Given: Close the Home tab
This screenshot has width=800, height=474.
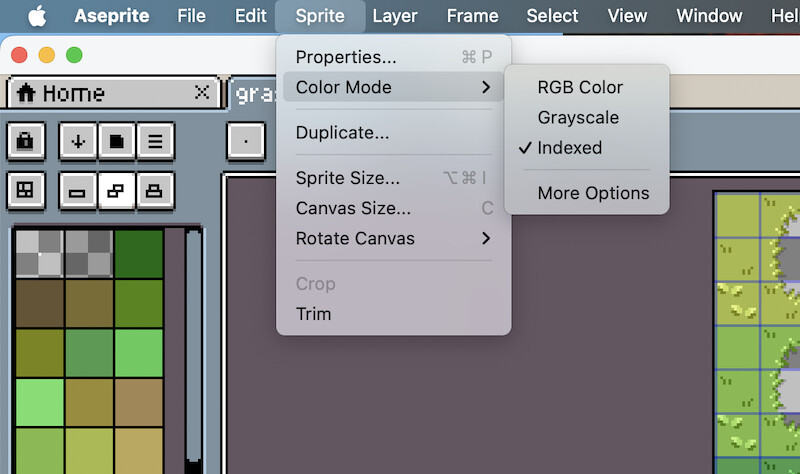Looking at the screenshot, I should pos(202,93).
